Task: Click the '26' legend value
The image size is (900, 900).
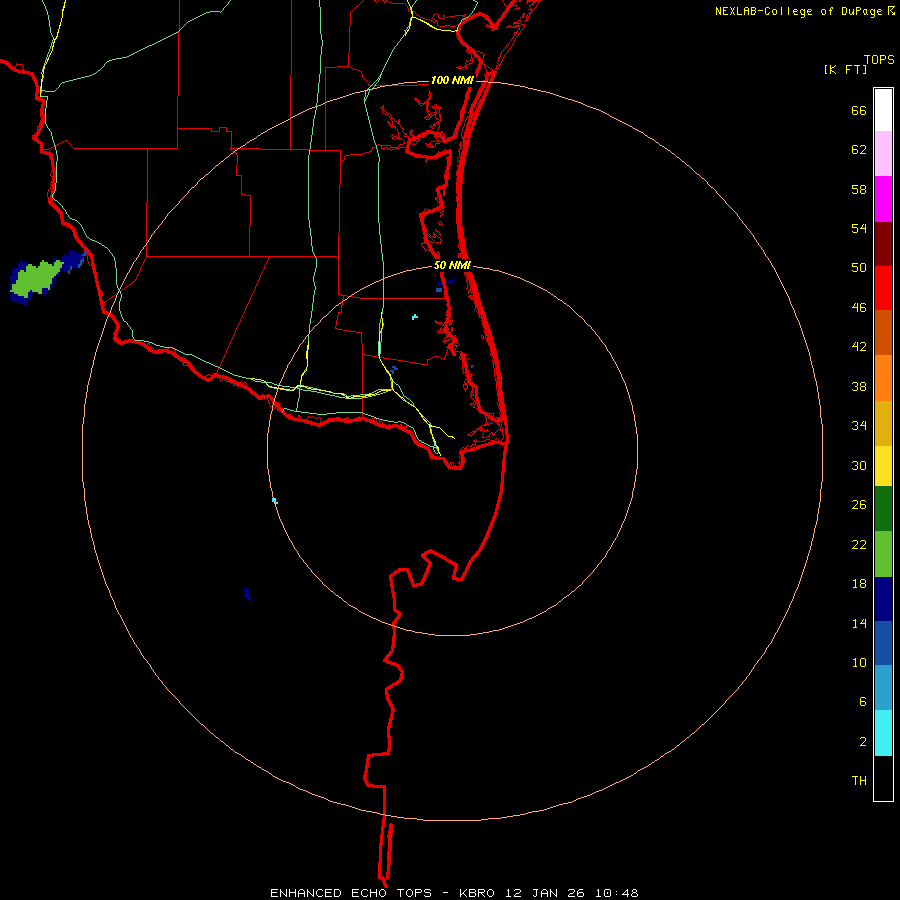Action: pos(859,505)
